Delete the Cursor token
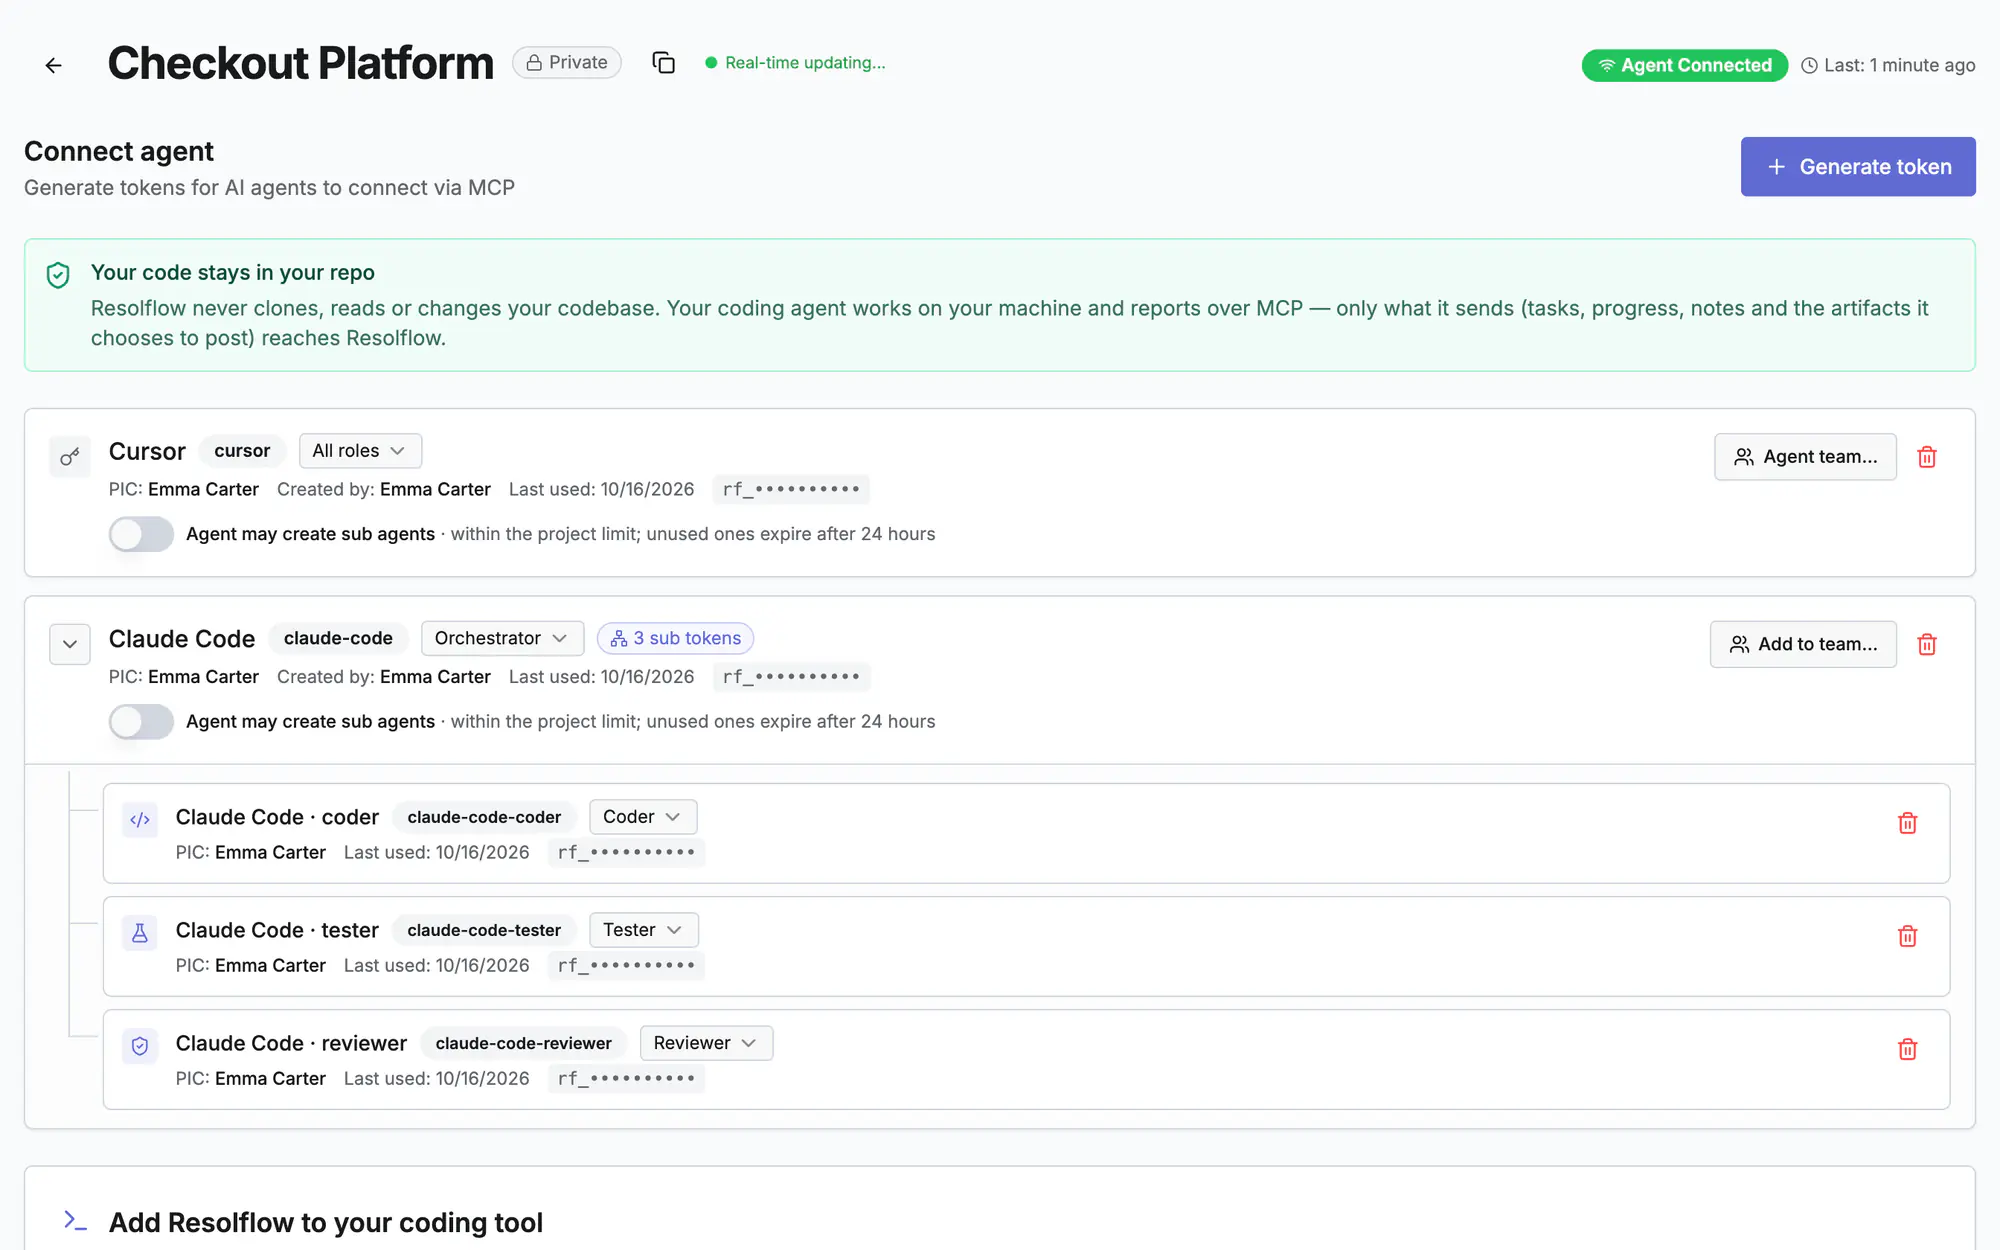The height and width of the screenshot is (1250, 2000). point(1927,457)
